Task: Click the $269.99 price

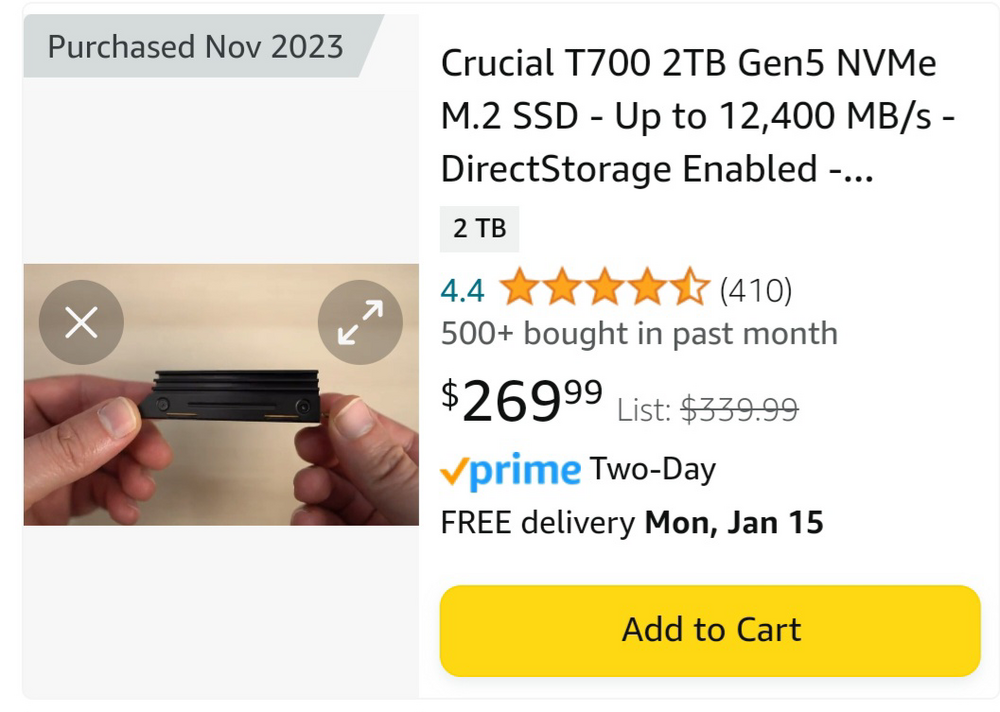Action: point(522,400)
